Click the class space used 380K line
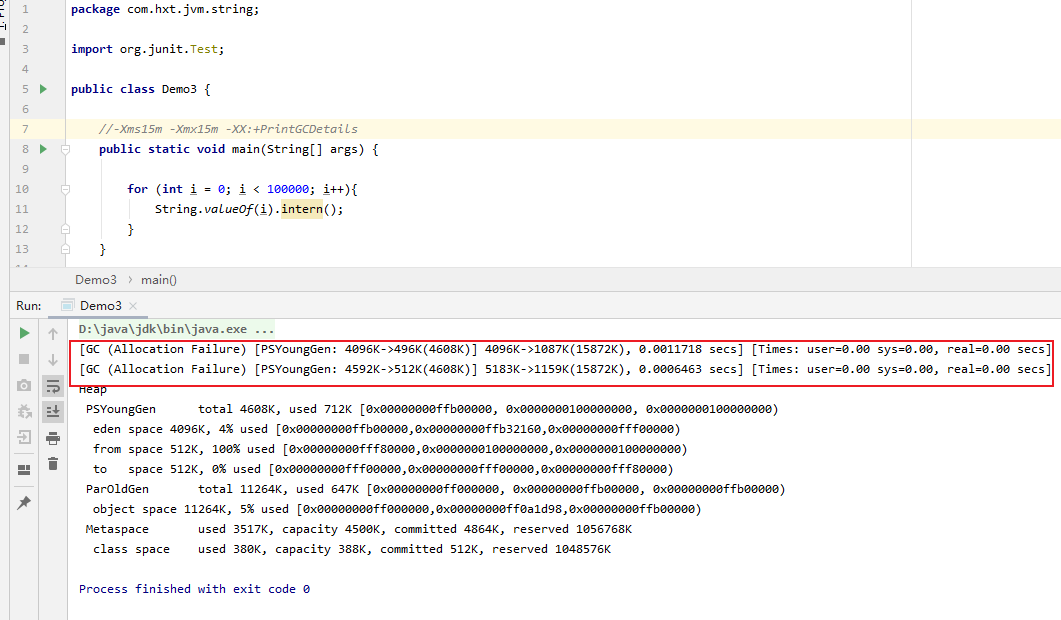 point(352,549)
